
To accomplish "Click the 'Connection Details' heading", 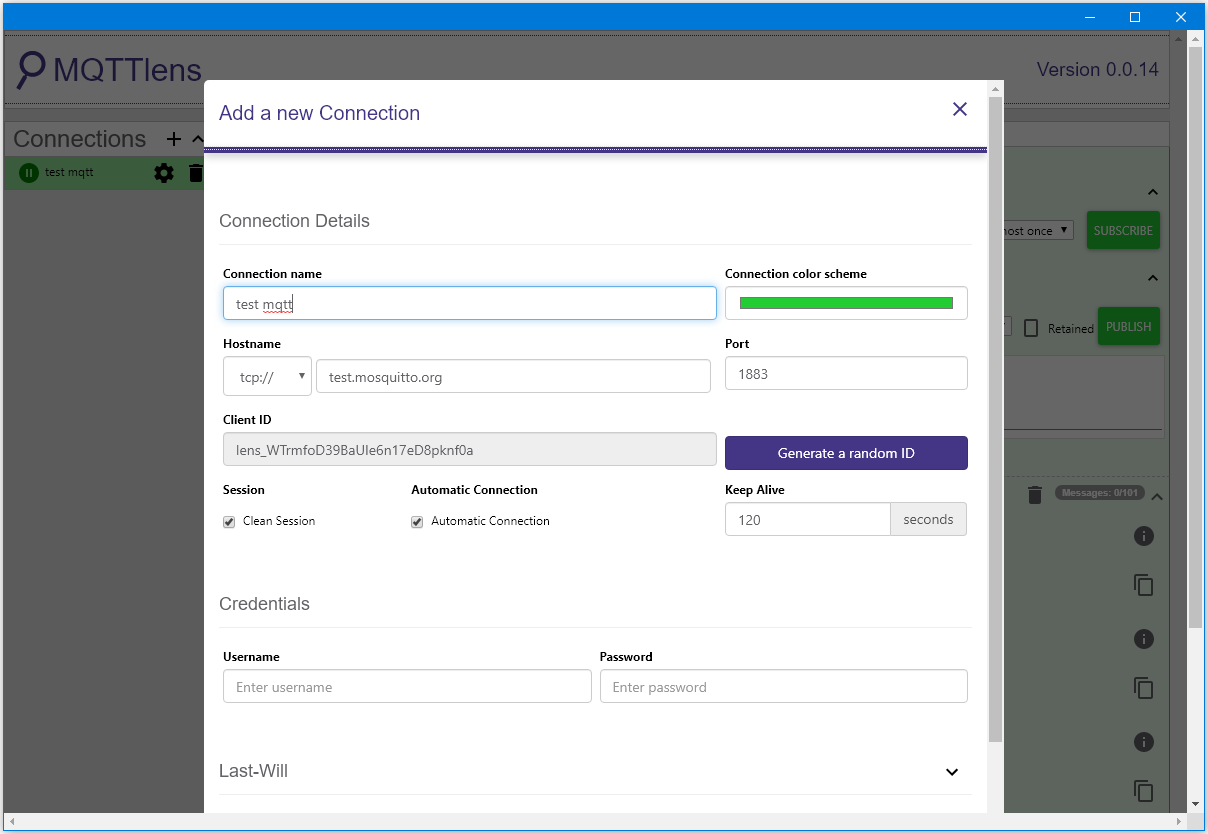I will coord(294,221).
